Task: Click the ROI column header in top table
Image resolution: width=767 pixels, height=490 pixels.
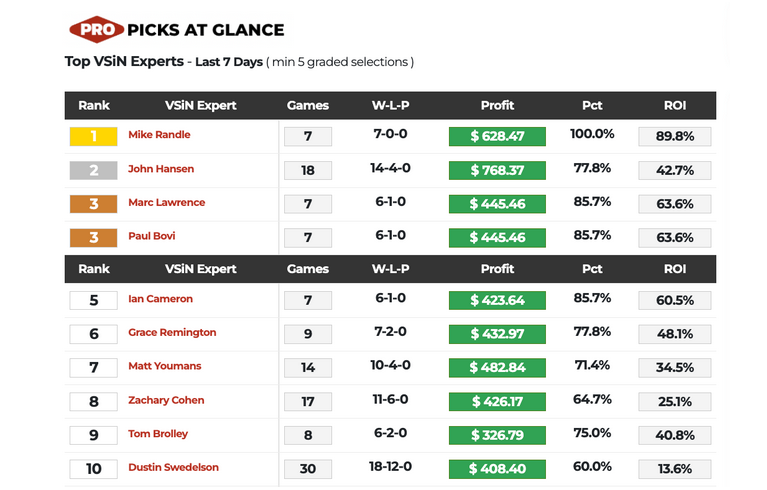Action: click(x=675, y=105)
